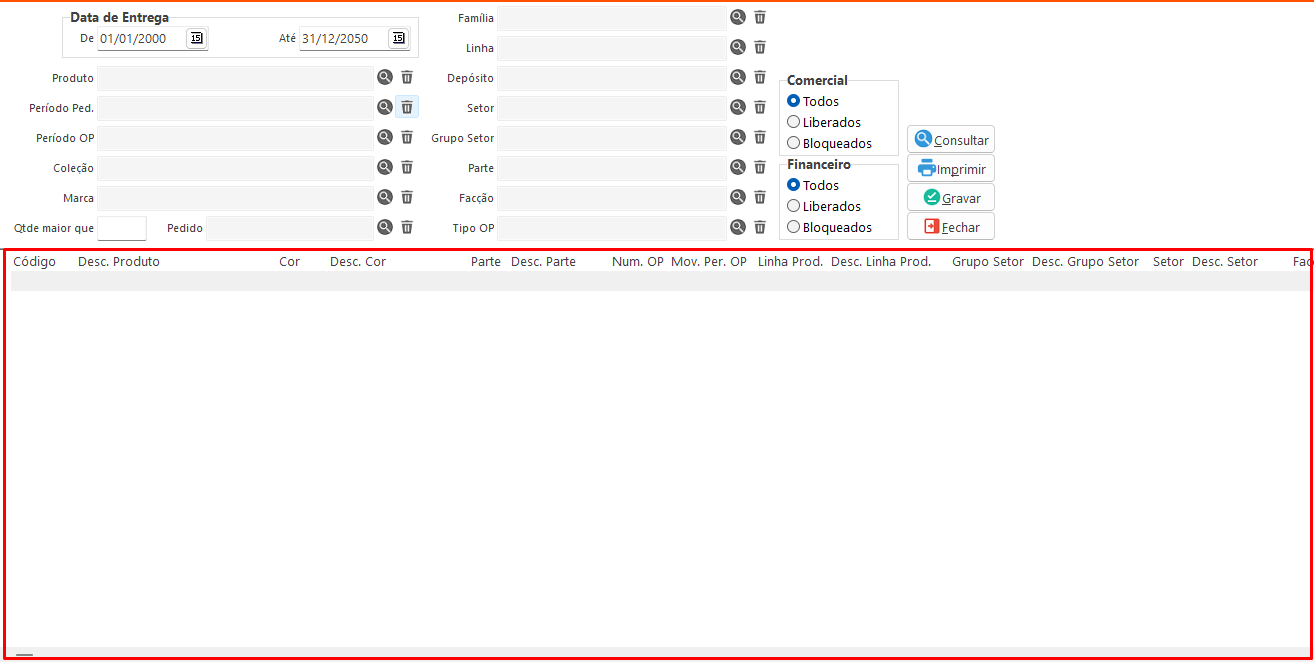The width and height of the screenshot is (1314, 662).
Task: Sort by the Num. OP column header
Action: tap(637, 262)
